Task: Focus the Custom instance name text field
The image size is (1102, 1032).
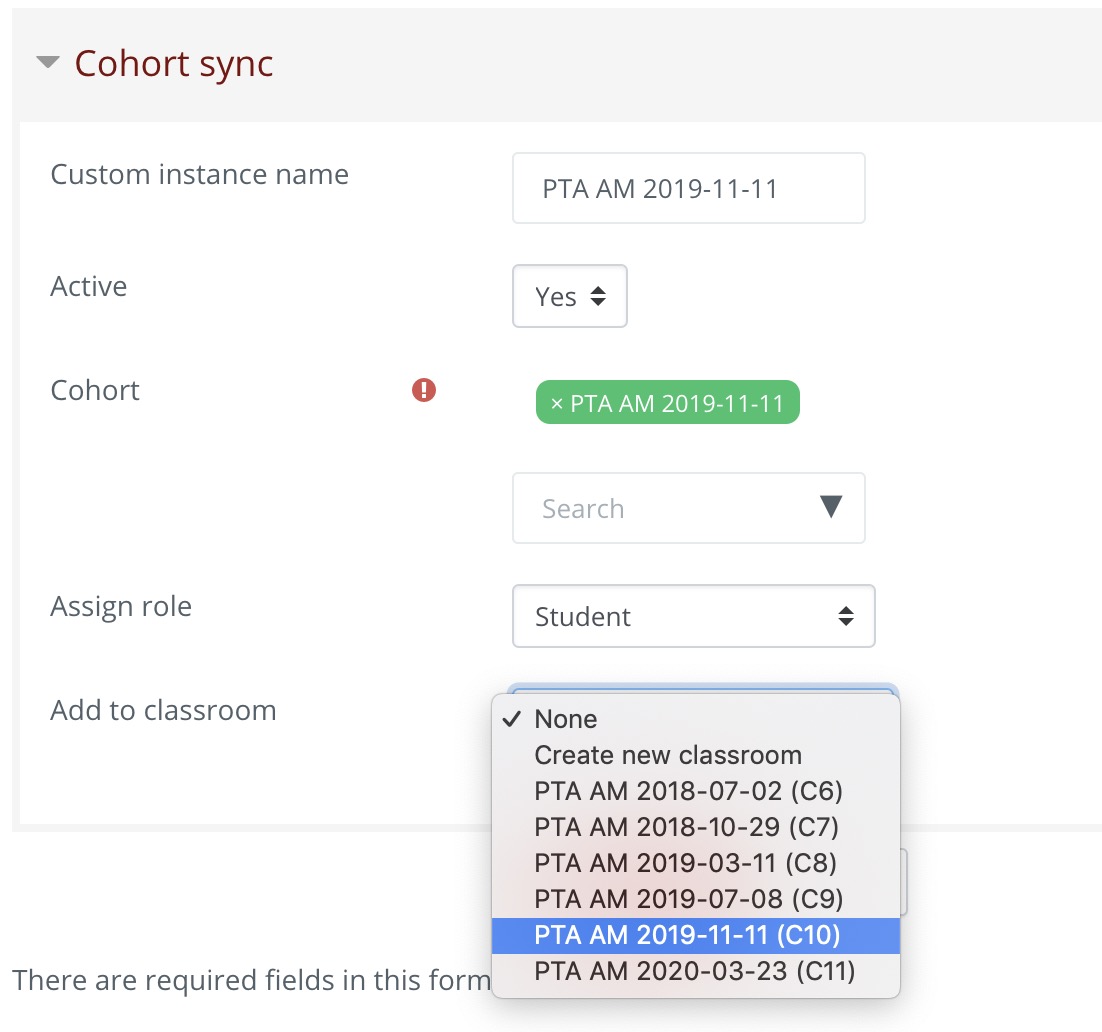Action: [x=688, y=188]
